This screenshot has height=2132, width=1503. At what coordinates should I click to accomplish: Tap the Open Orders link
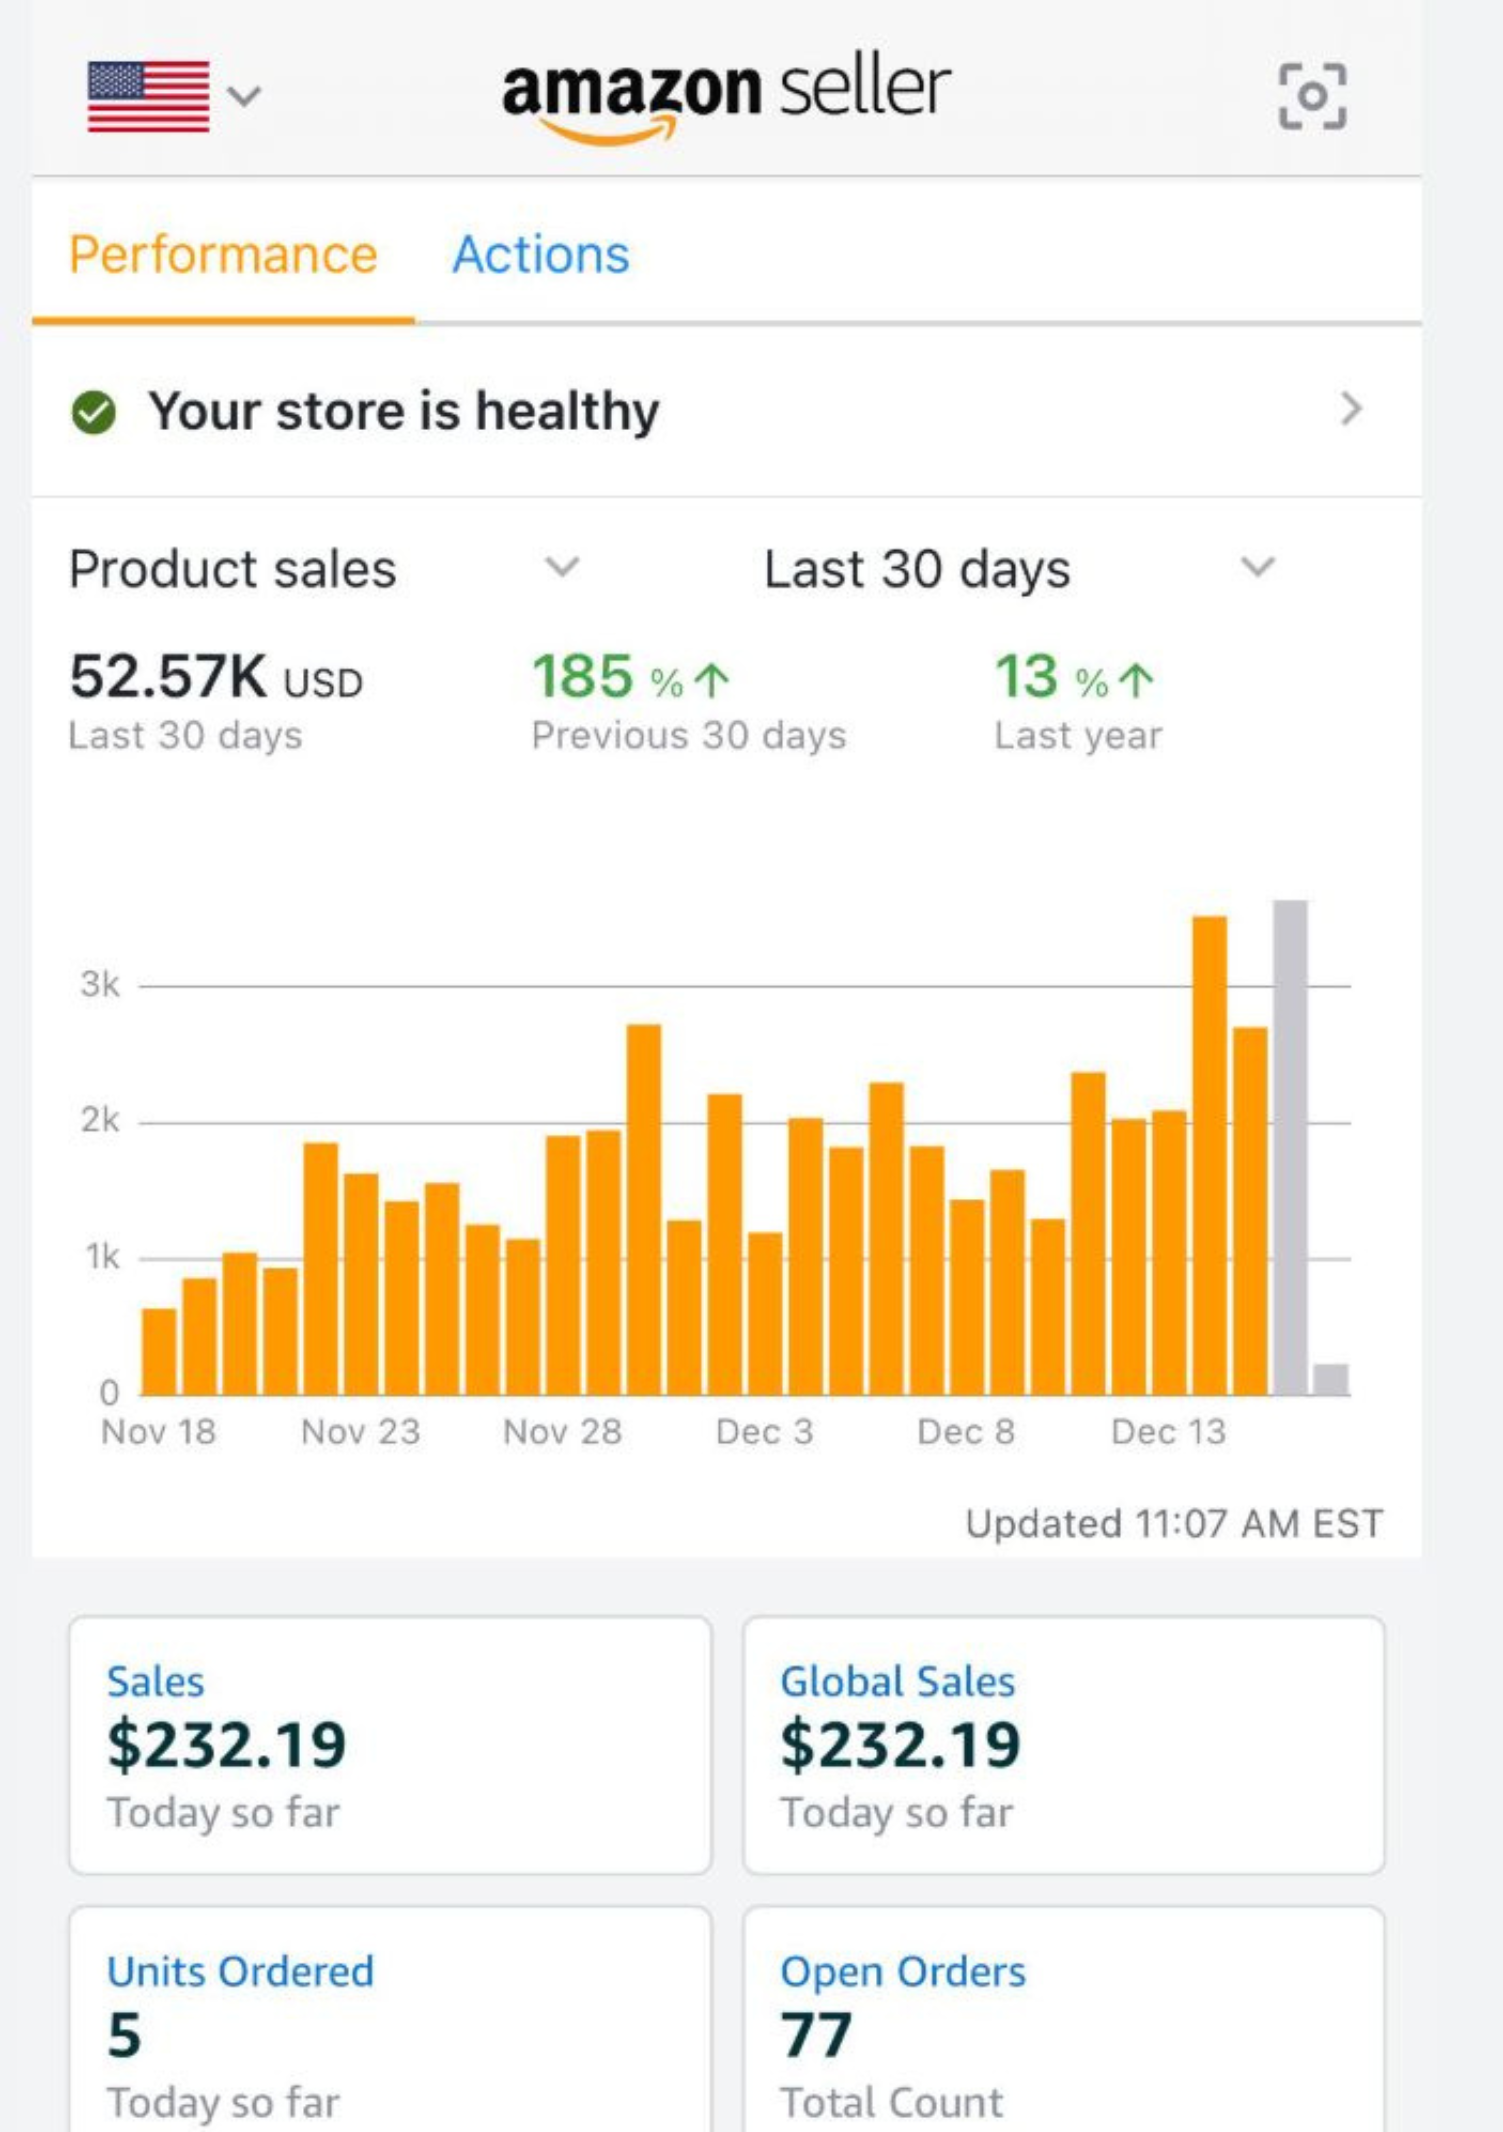902,1971
